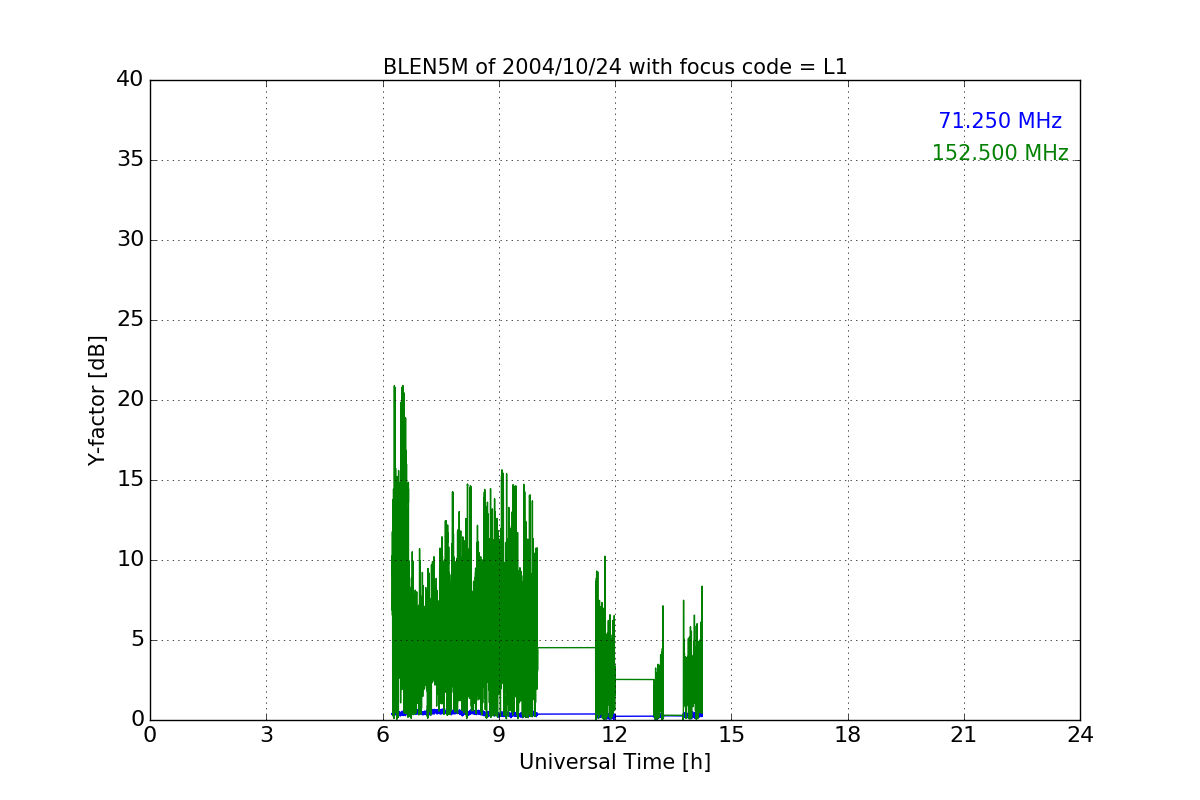Click the x-axis tick label 24
1200x800 pixels.
(x=1080, y=734)
